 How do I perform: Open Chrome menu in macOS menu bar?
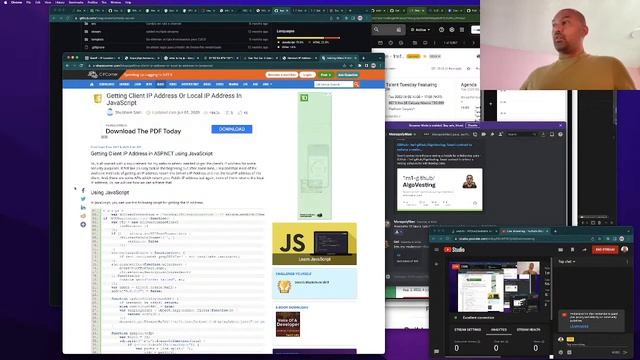point(17,2)
